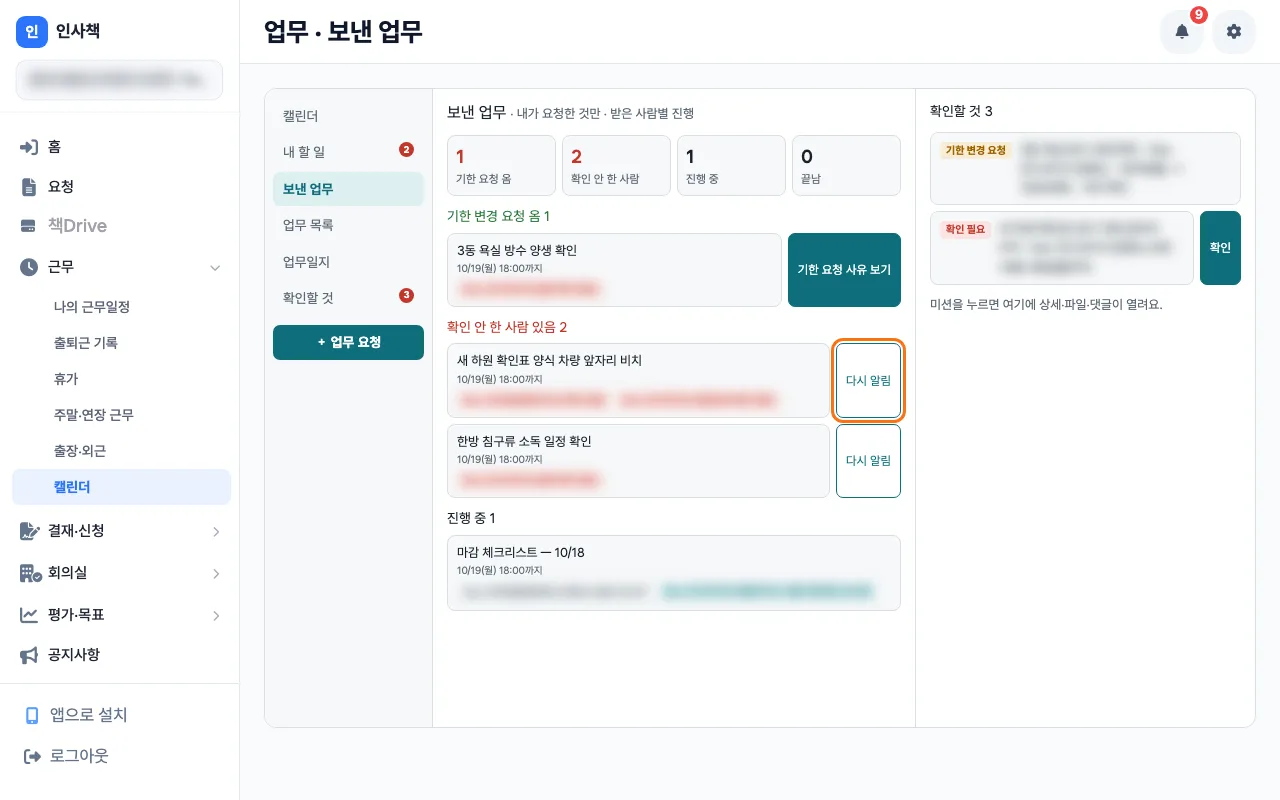Open the 캘린더 tab in task panel
The width and height of the screenshot is (1280, 800).
pos(348,116)
